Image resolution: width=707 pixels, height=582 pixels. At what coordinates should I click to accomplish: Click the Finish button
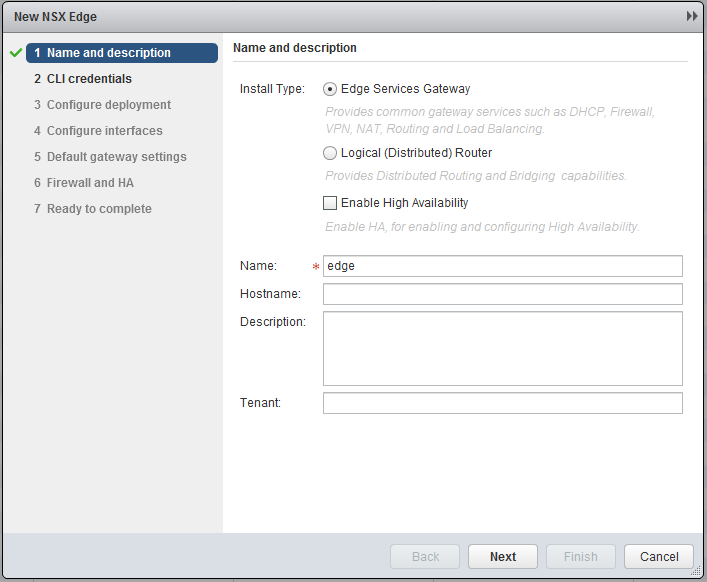pos(580,557)
